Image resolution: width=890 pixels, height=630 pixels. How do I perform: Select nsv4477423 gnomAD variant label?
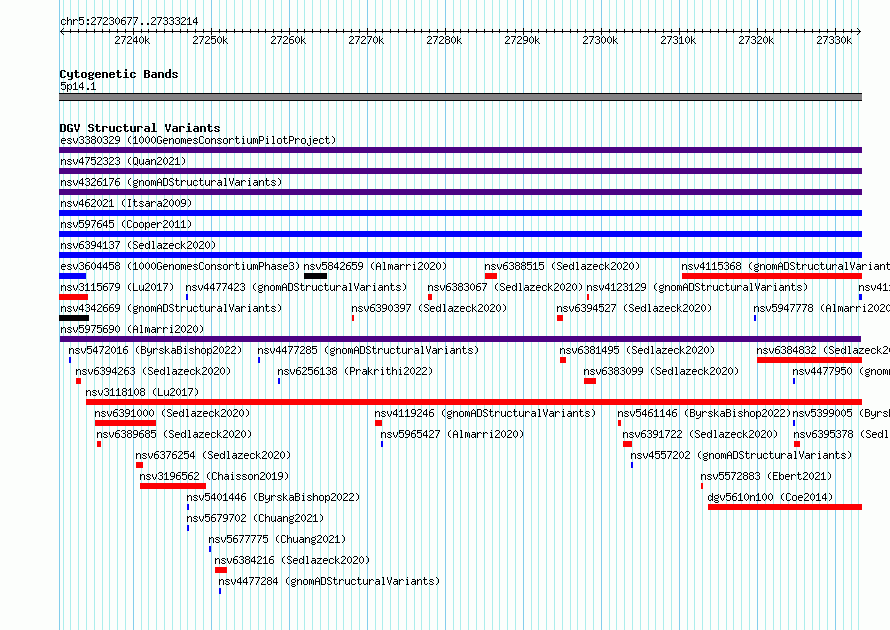pyautogui.click(x=296, y=287)
